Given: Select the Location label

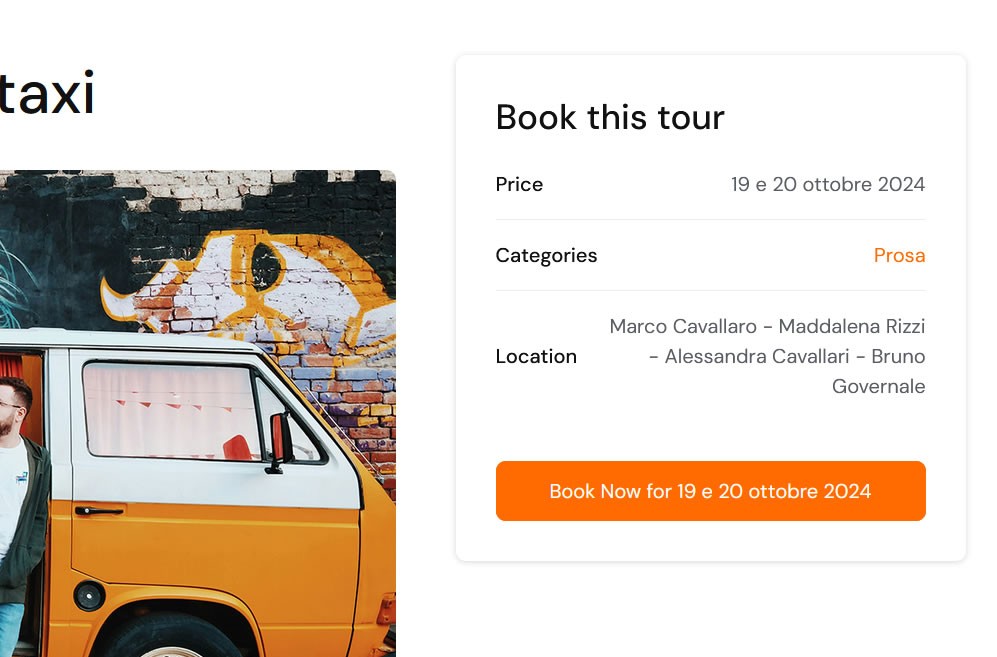Looking at the screenshot, I should (536, 356).
